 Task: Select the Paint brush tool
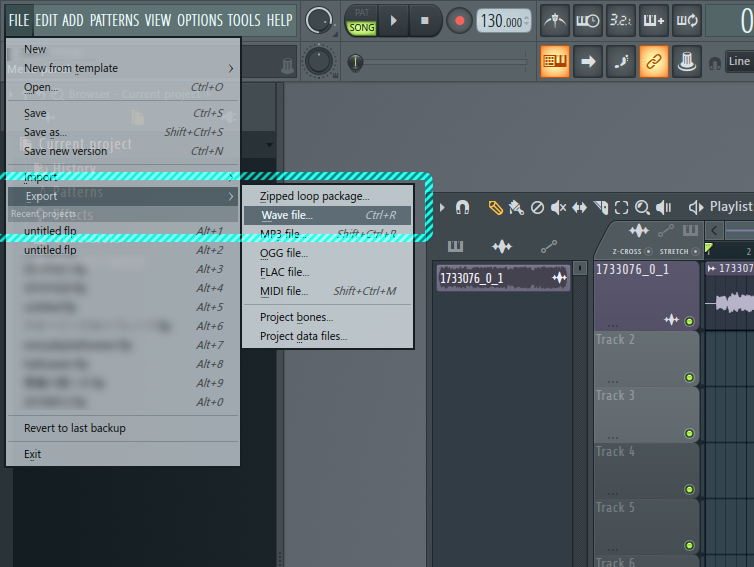tap(516, 207)
